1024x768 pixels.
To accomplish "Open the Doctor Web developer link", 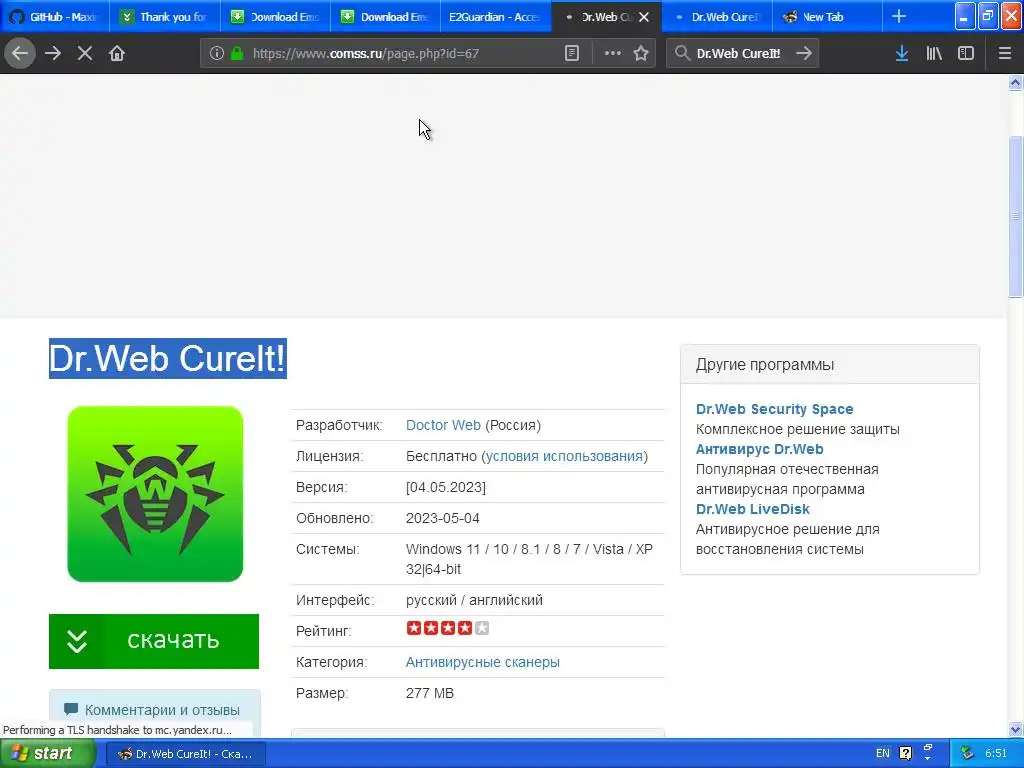I will 443,425.
